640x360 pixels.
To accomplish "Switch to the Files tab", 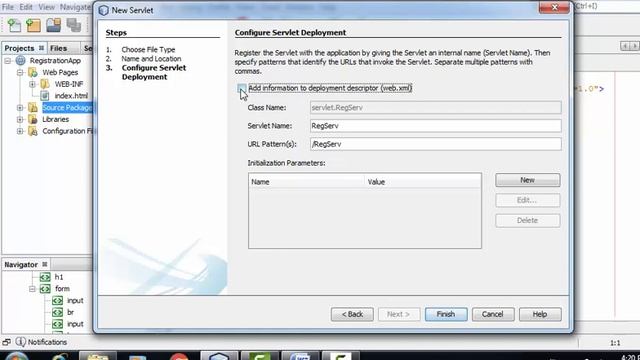I will coord(58,48).
